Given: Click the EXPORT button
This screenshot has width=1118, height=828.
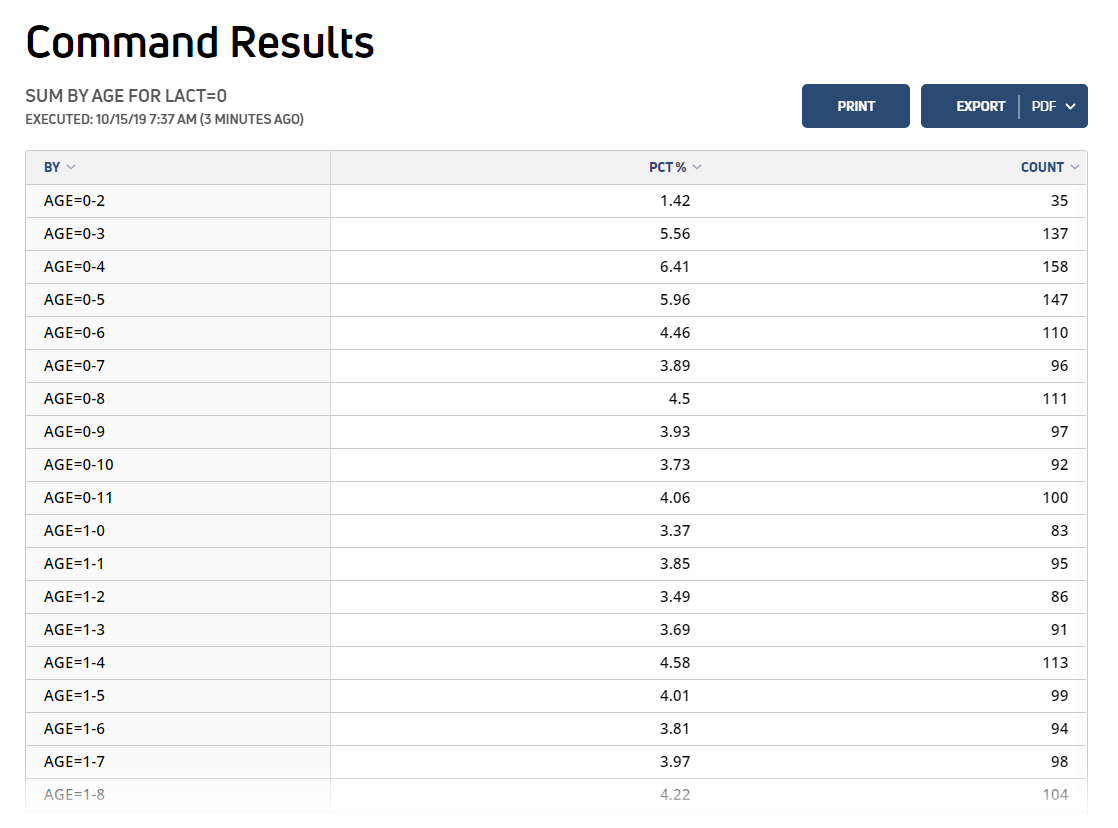Looking at the screenshot, I should [x=980, y=106].
